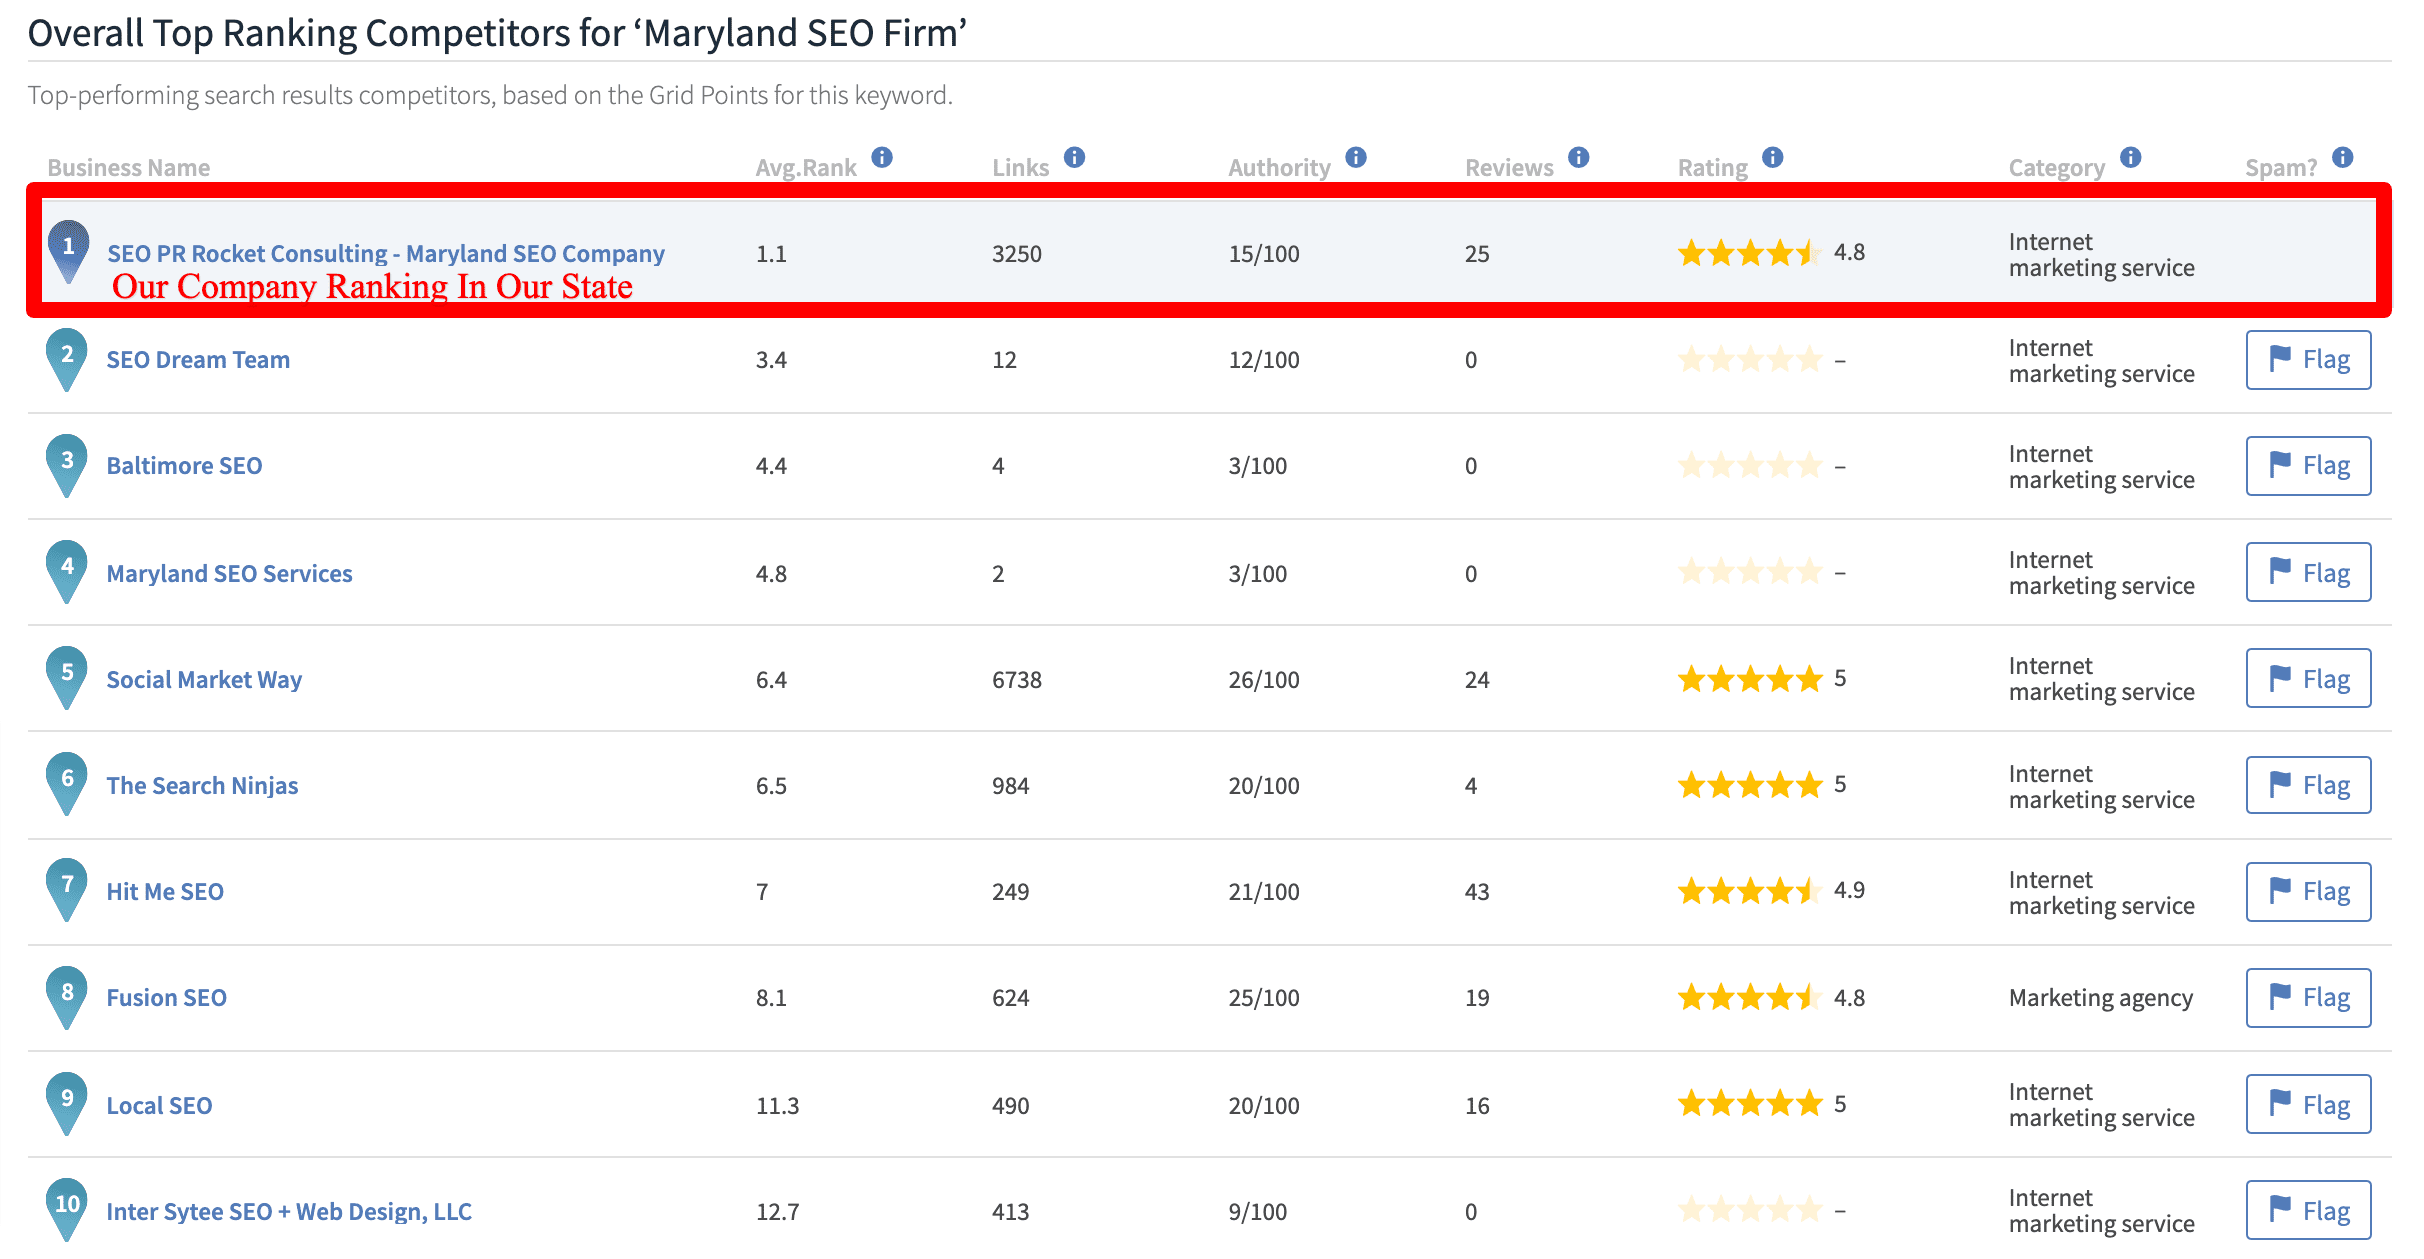Click the Authority column info icon

(x=1356, y=157)
